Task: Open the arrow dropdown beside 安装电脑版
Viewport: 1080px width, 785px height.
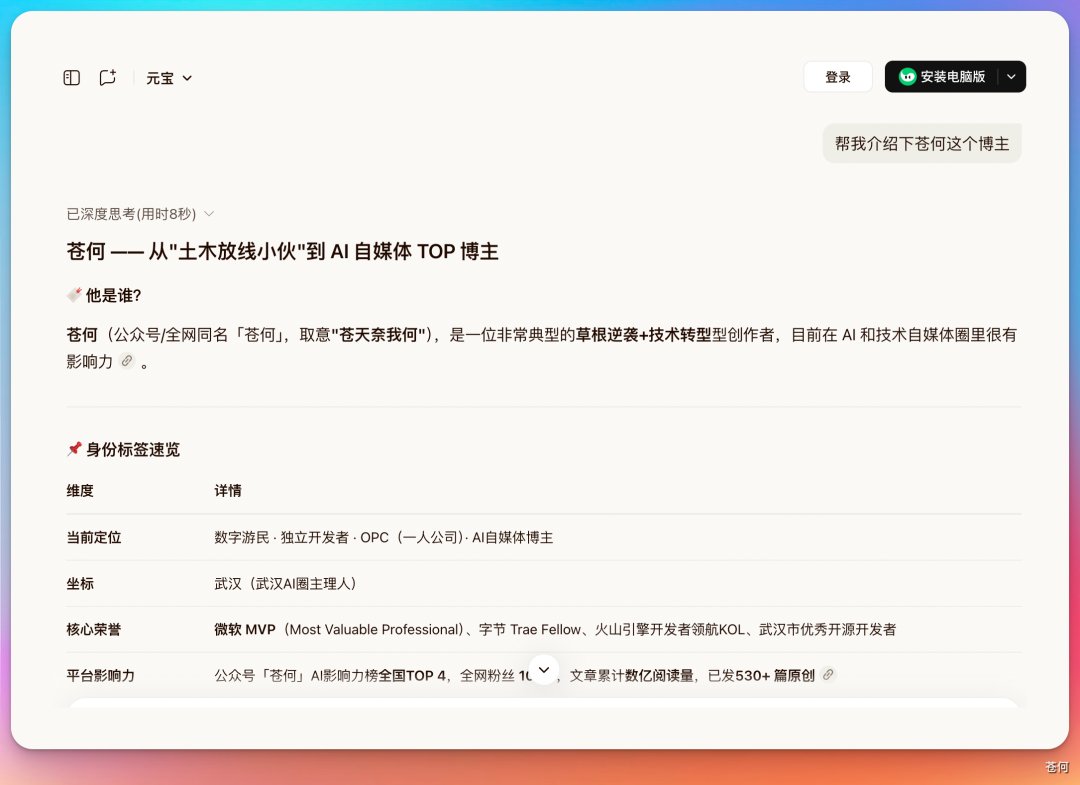Action: (x=1011, y=76)
